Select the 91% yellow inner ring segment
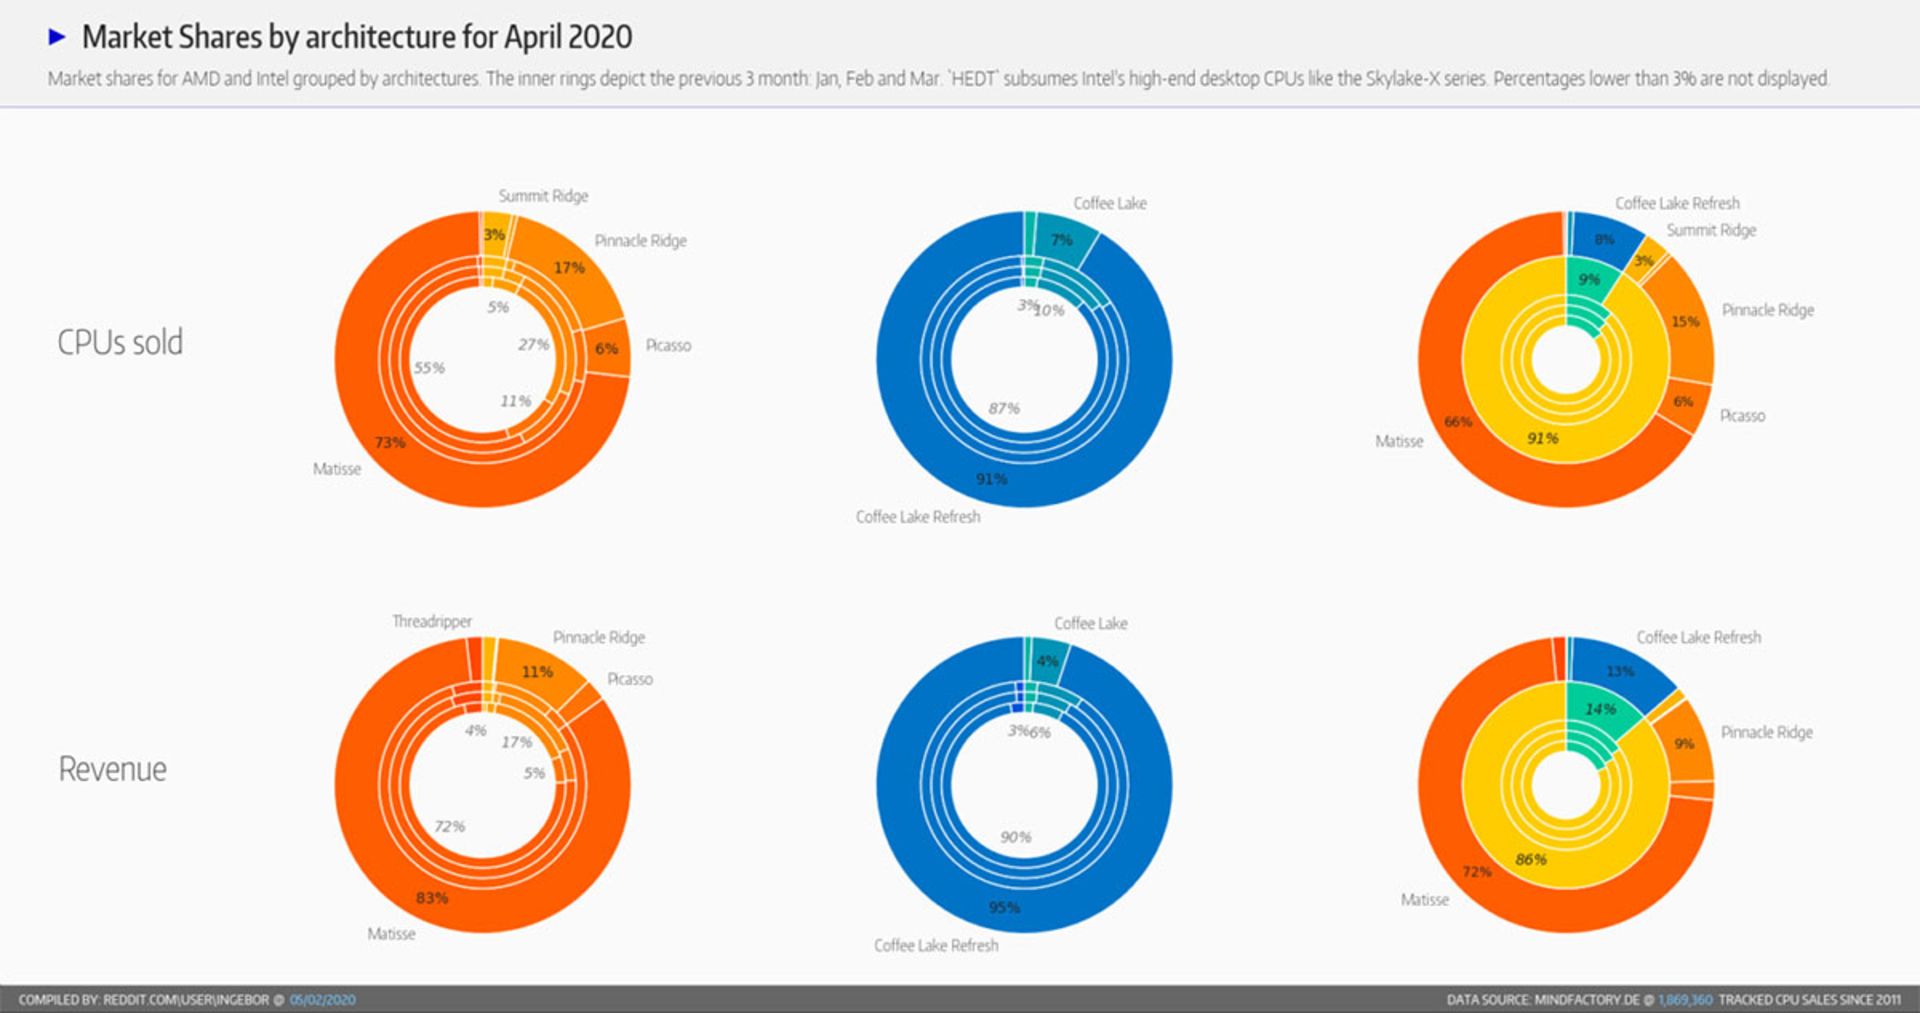Viewport: 1920px width, 1013px height. pyautogui.click(x=1542, y=438)
